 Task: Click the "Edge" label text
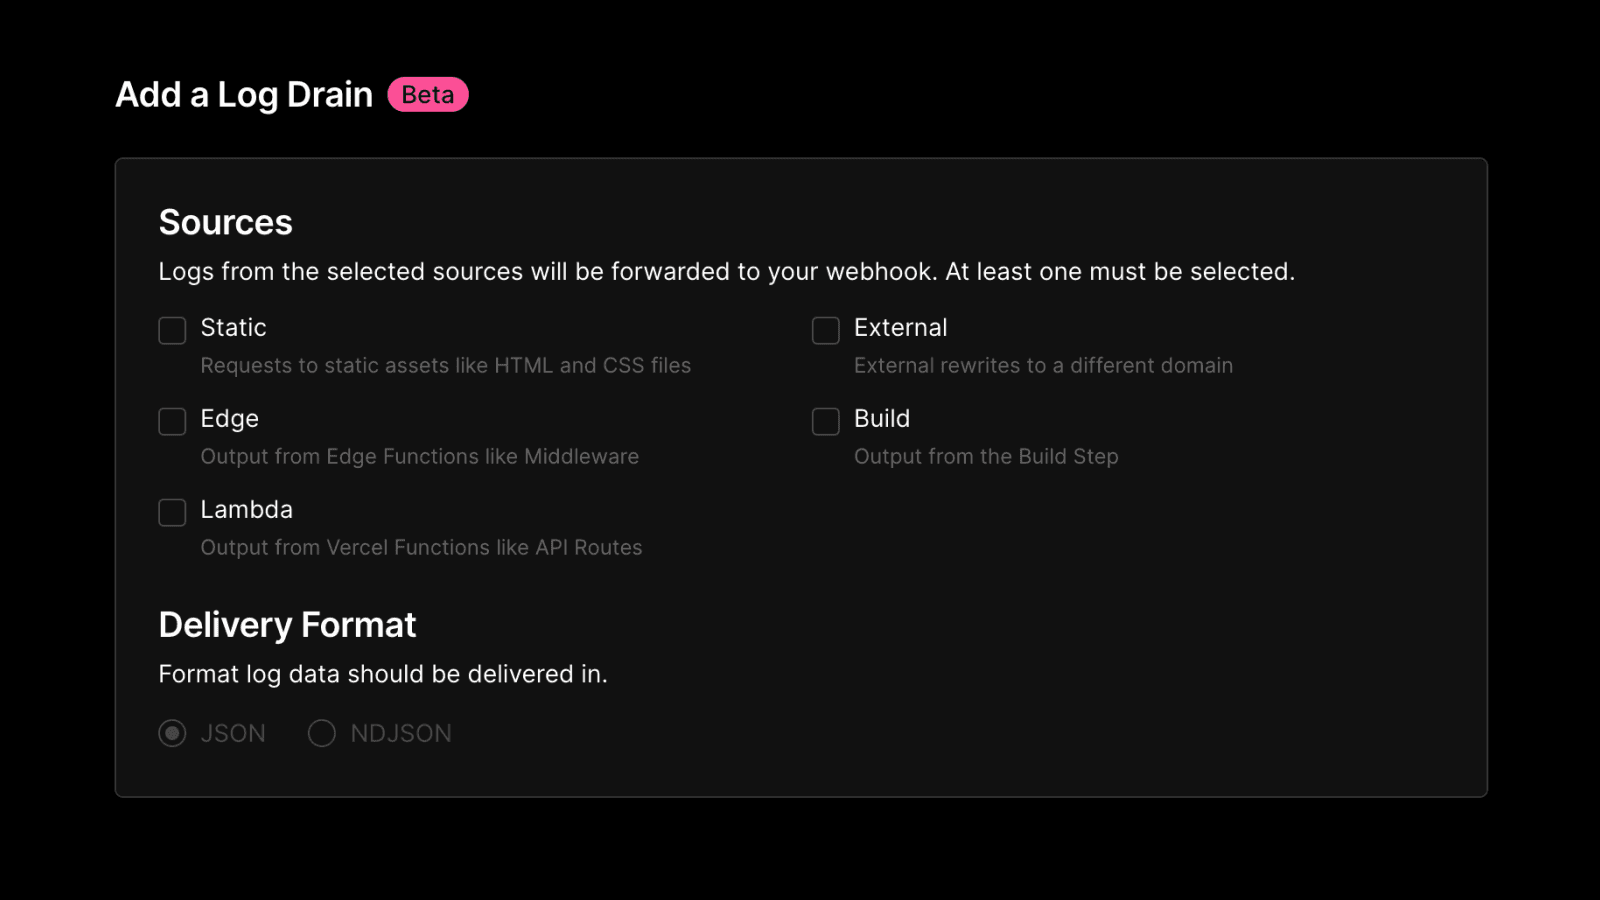(229, 419)
